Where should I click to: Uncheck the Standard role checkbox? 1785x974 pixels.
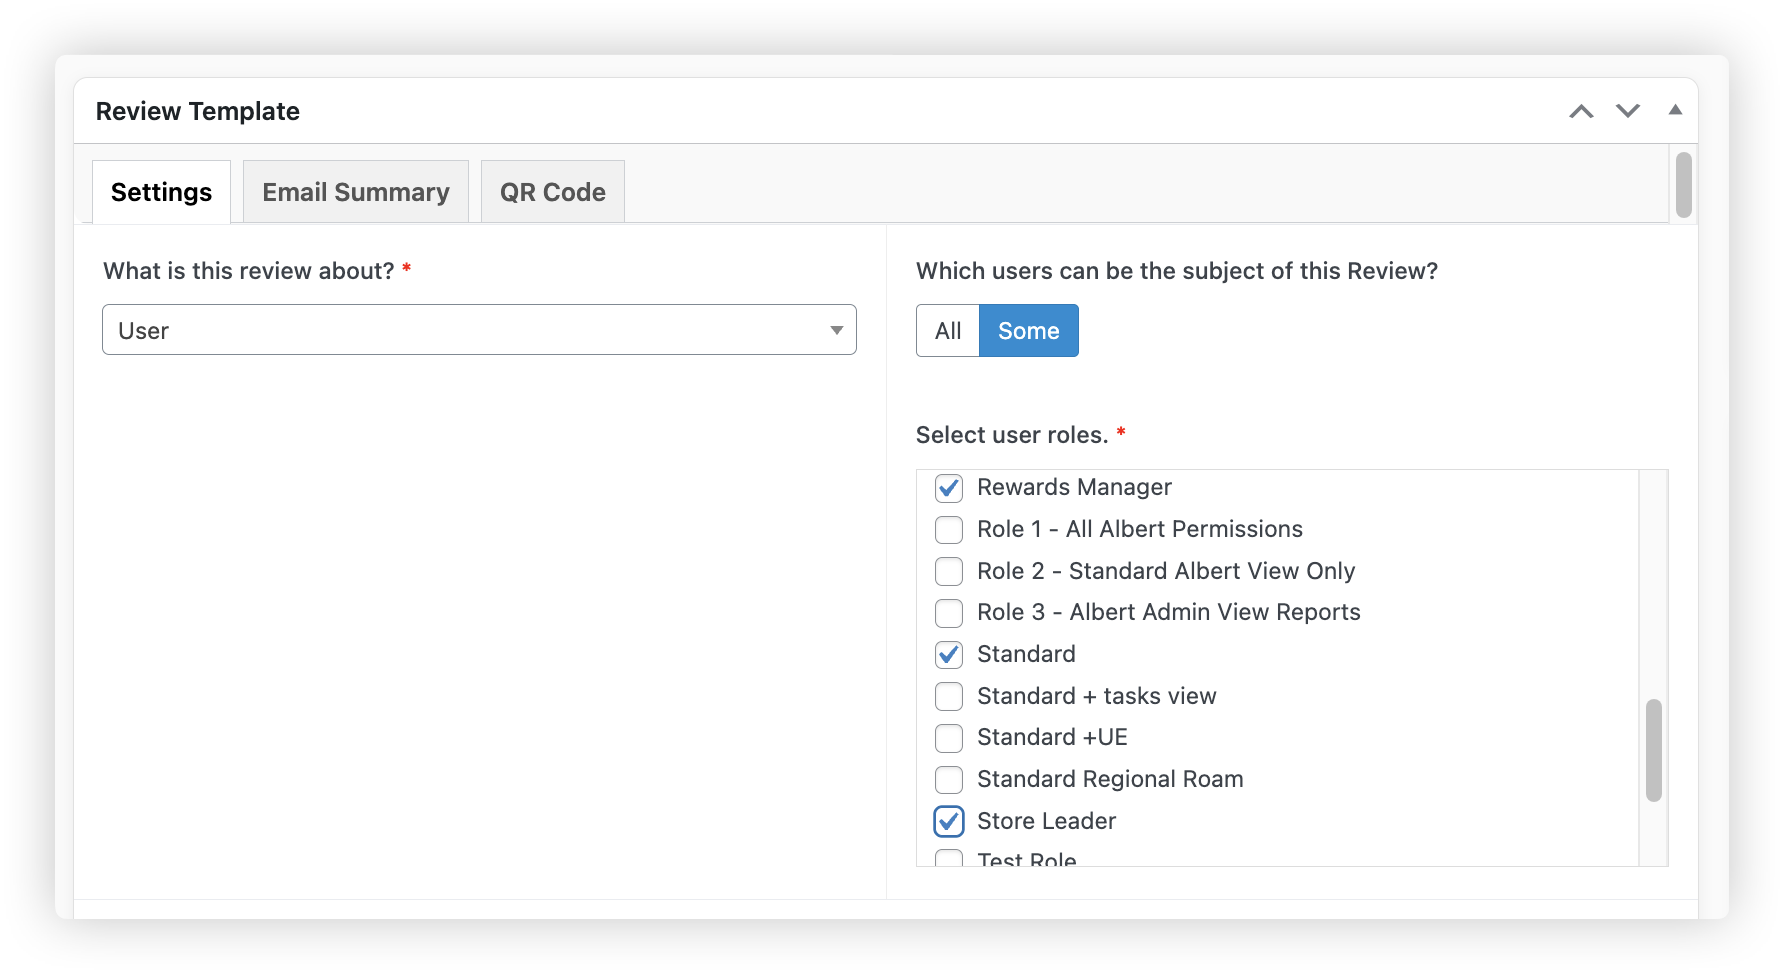tap(949, 654)
